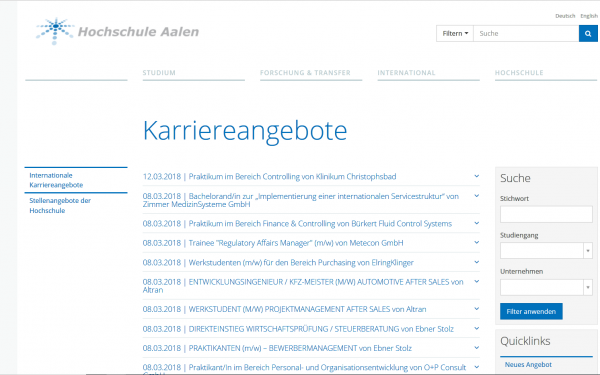Image resolution: width=600 pixels, height=375 pixels.
Task: Click the Filter anwenden button
Action: [531, 311]
